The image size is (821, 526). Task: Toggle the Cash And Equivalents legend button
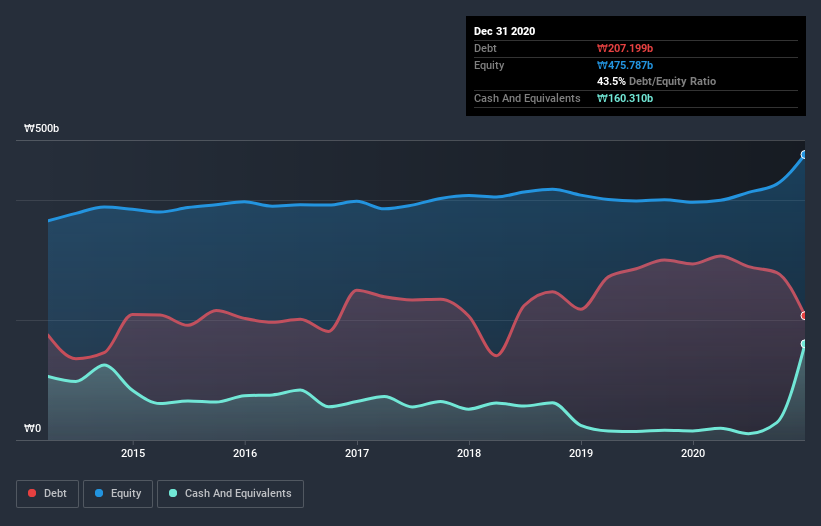coord(230,494)
